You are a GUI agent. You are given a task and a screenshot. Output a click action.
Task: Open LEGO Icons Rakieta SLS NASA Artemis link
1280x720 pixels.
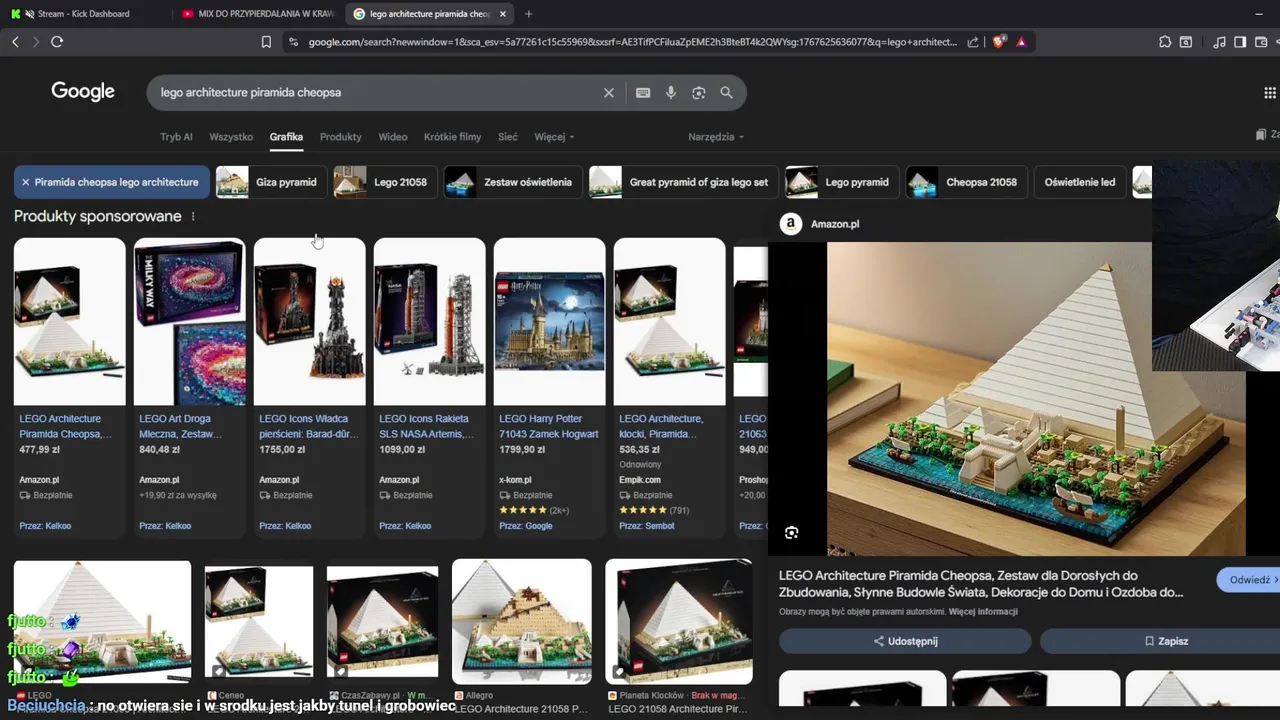(426, 426)
